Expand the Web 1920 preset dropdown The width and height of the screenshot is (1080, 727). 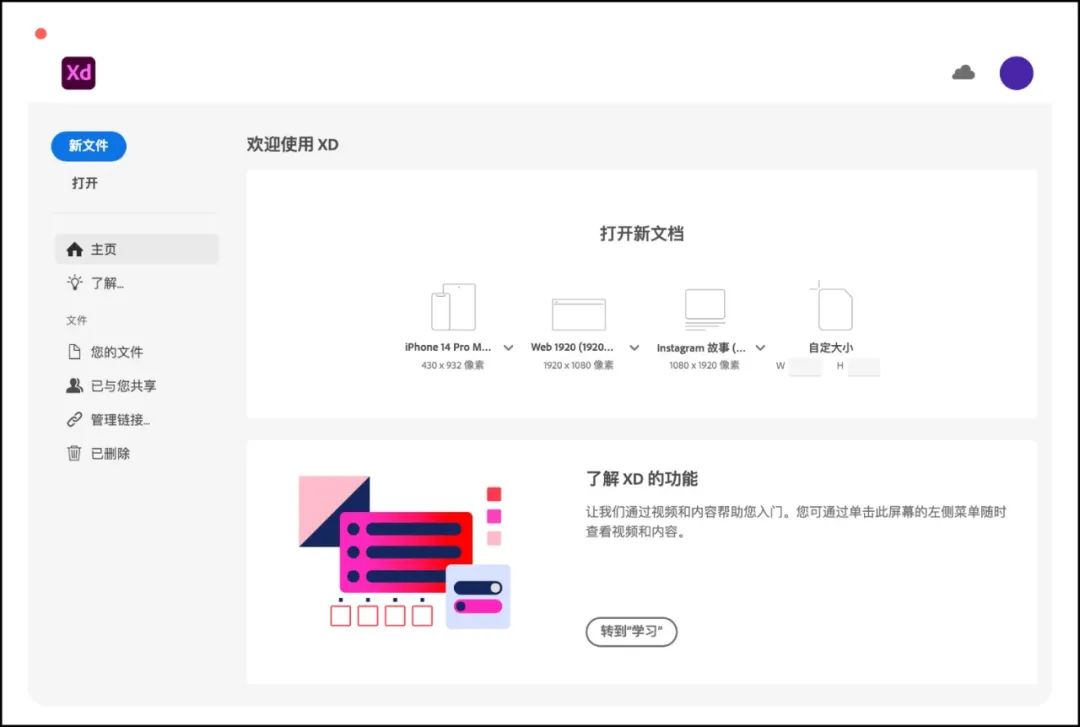pos(634,348)
